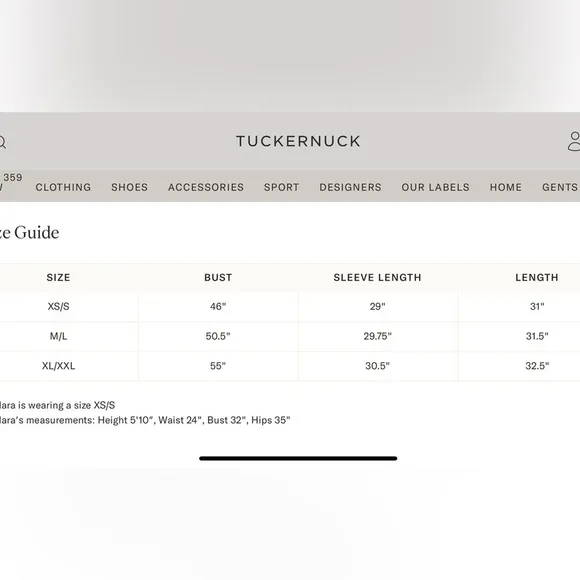Open the Shoes menu
This screenshot has height=580, width=580.
[x=129, y=187]
